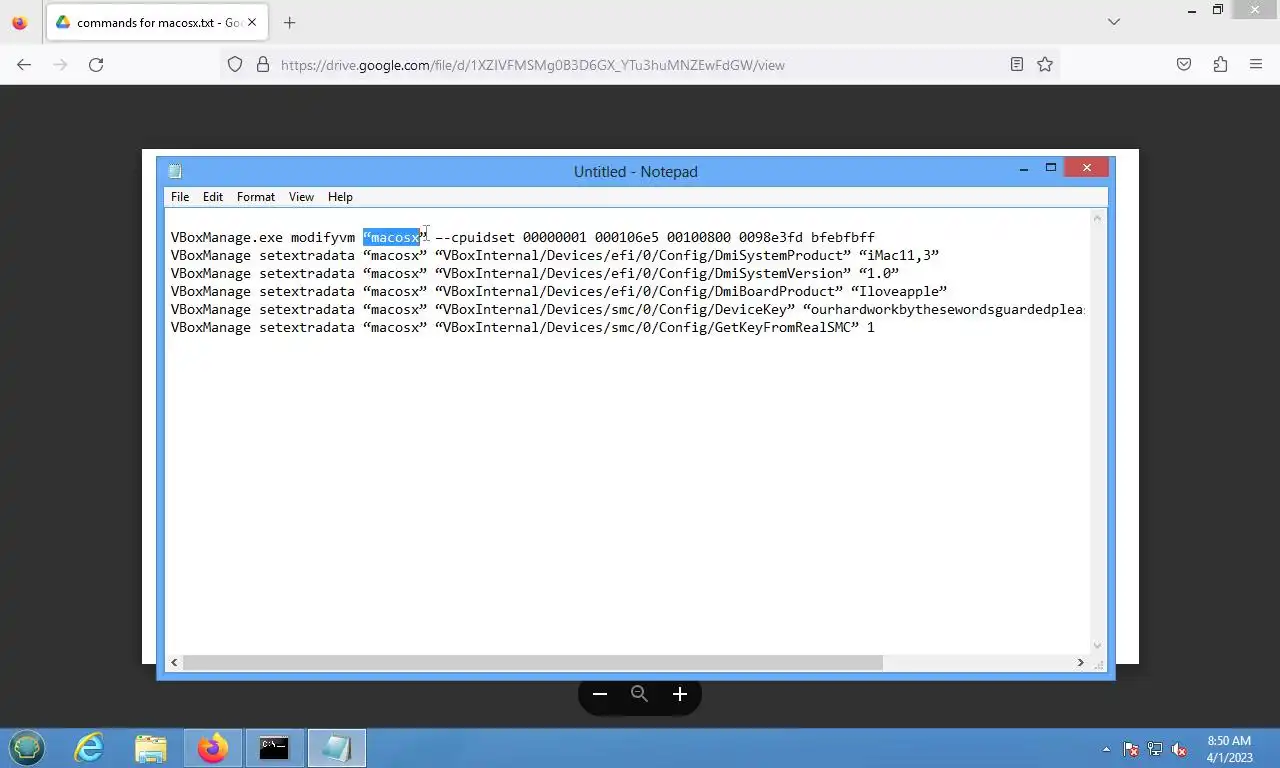This screenshot has width=1280, height=768.
Task: Open Notepad Edit menu
Action: 213,197
